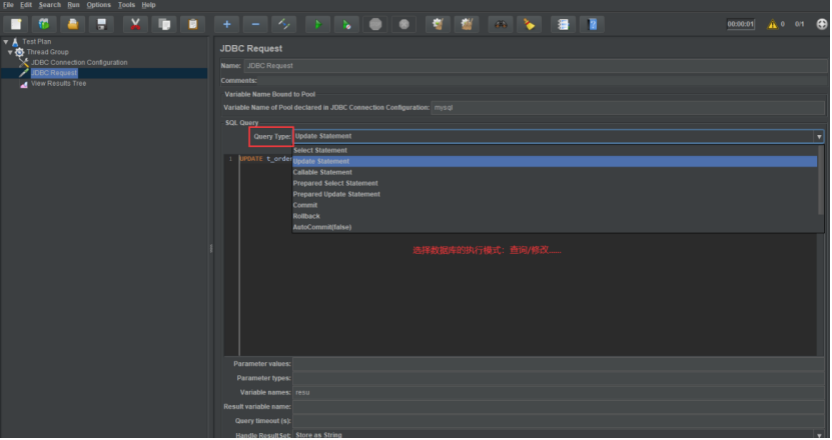Pick the Rollback query type option
Screen dimensions: 832x440
306,216
